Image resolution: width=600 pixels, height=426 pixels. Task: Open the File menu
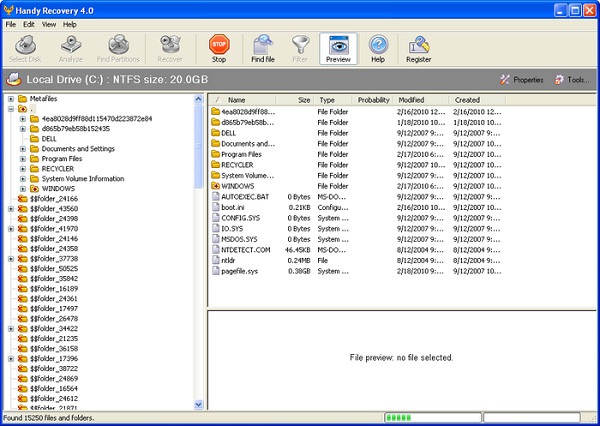pos(11,24)
